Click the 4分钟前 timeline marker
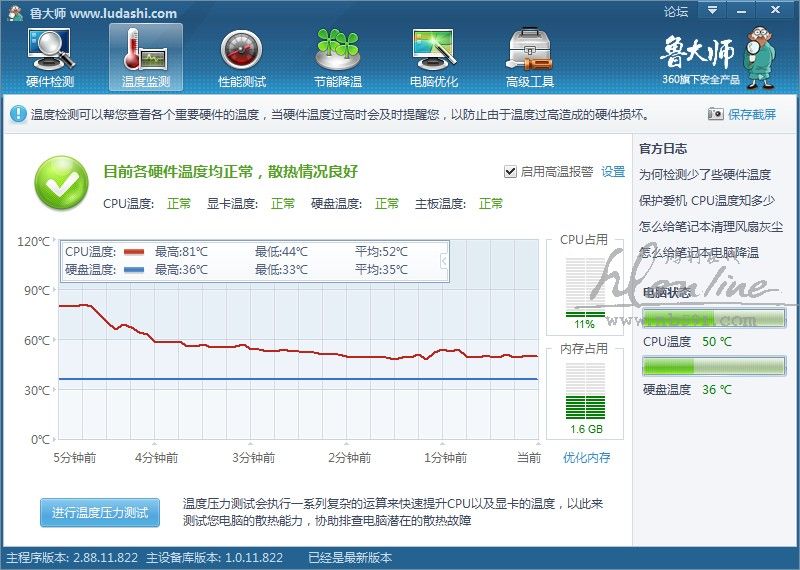The image size is (800, 570). 157,458
